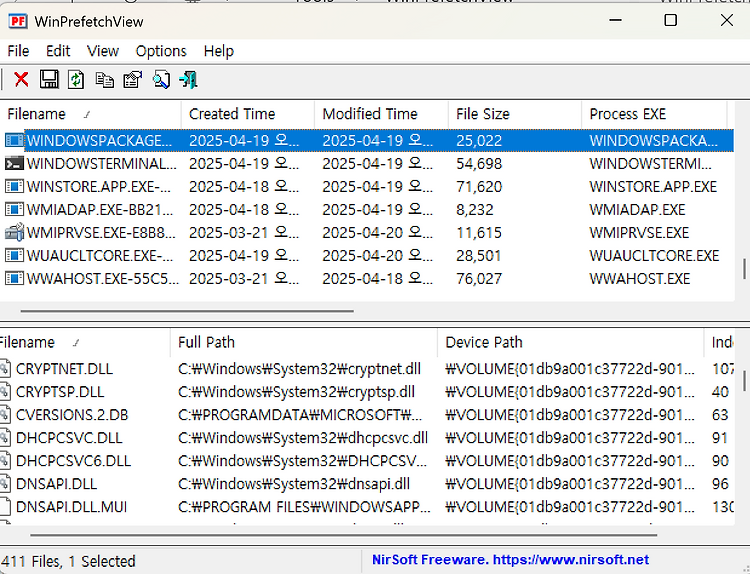Click the WMIADAP.EXE row icon
750x574 pixels.
(14, 209)
